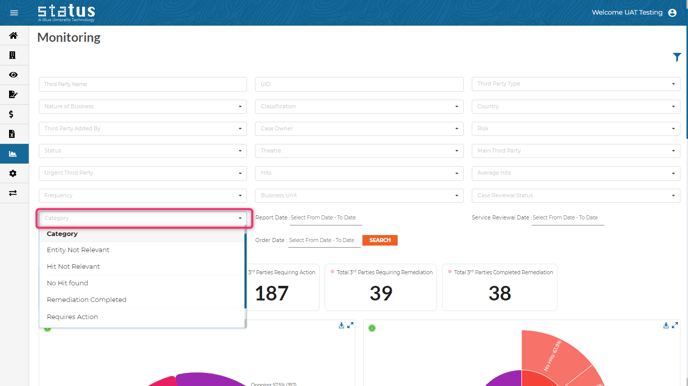Click the Status logo

[x=66, y=13]
